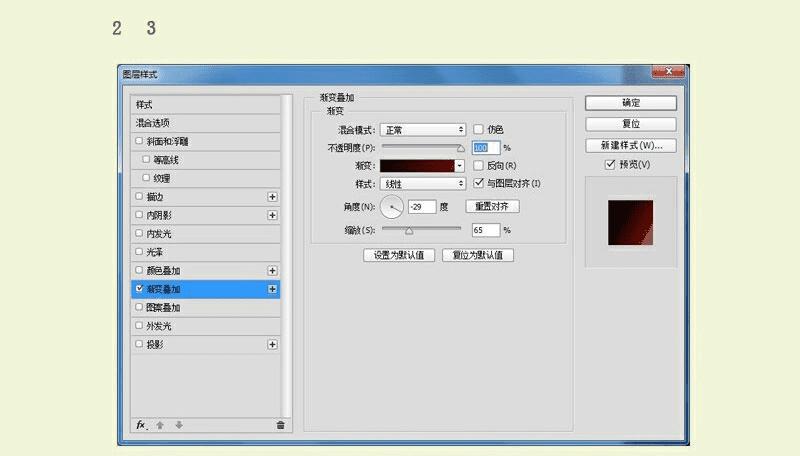Toggle the 预览(V) preview checkbox
This screenshot has width=800, height=456.
(x=610, y=164)
